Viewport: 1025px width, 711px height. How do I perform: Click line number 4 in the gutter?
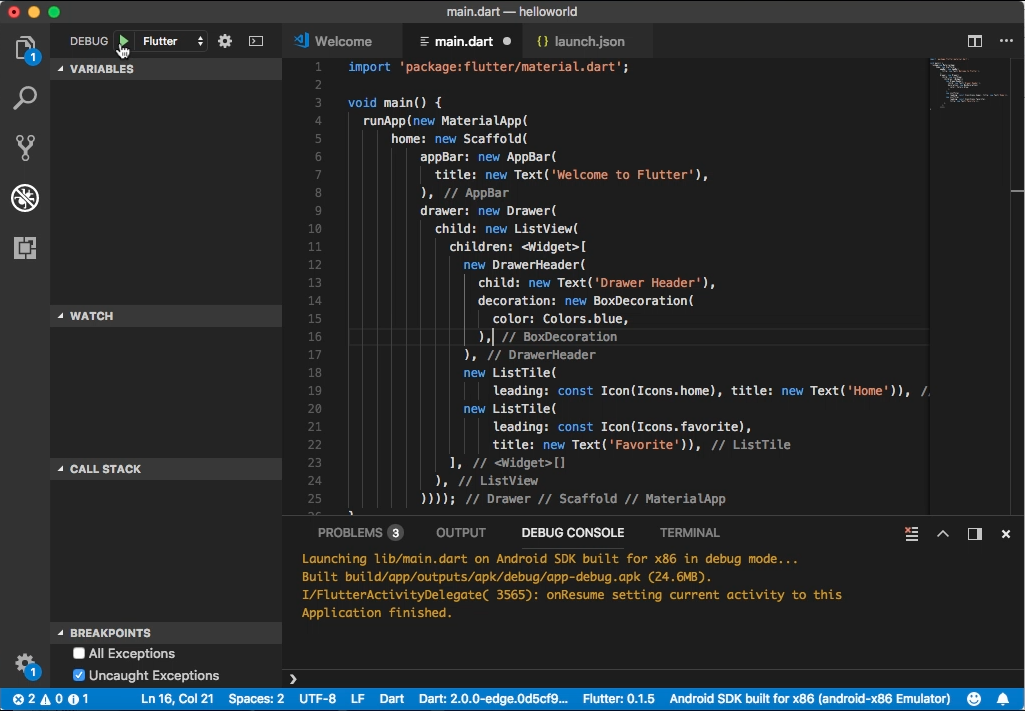[318, 120]
